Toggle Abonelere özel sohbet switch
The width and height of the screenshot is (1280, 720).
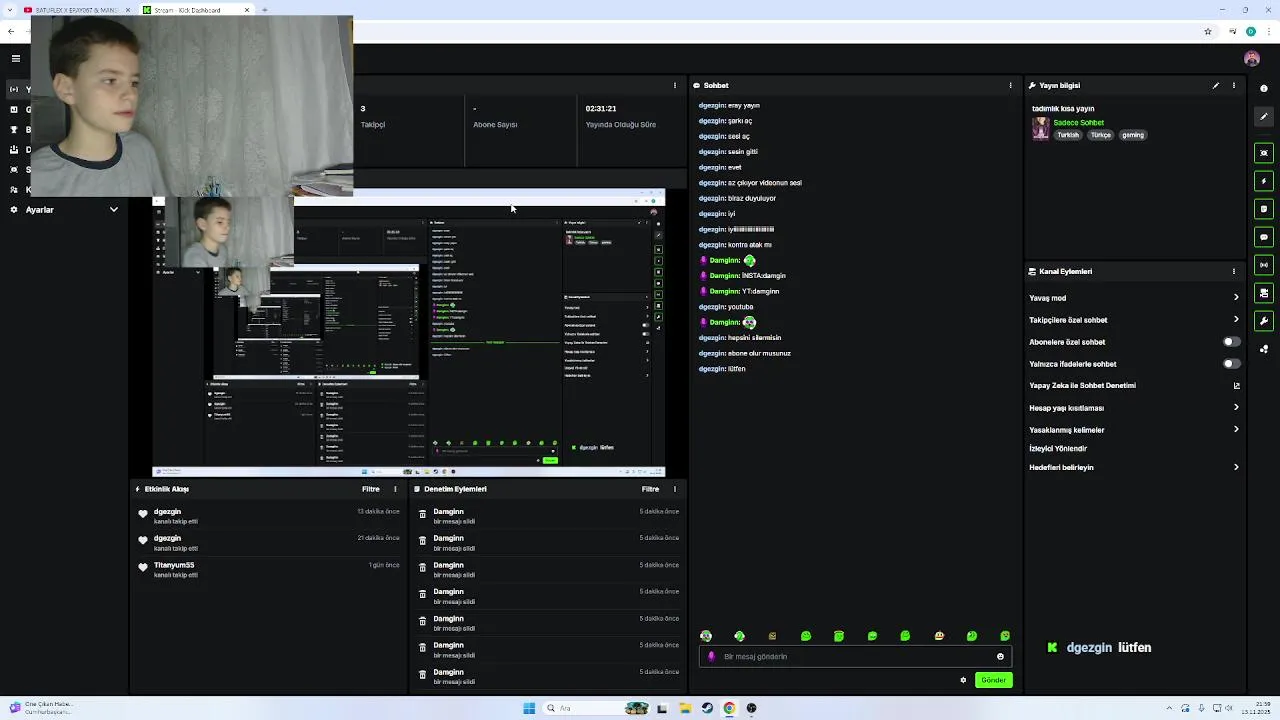pyautogui.click(x=1232, y=342)
